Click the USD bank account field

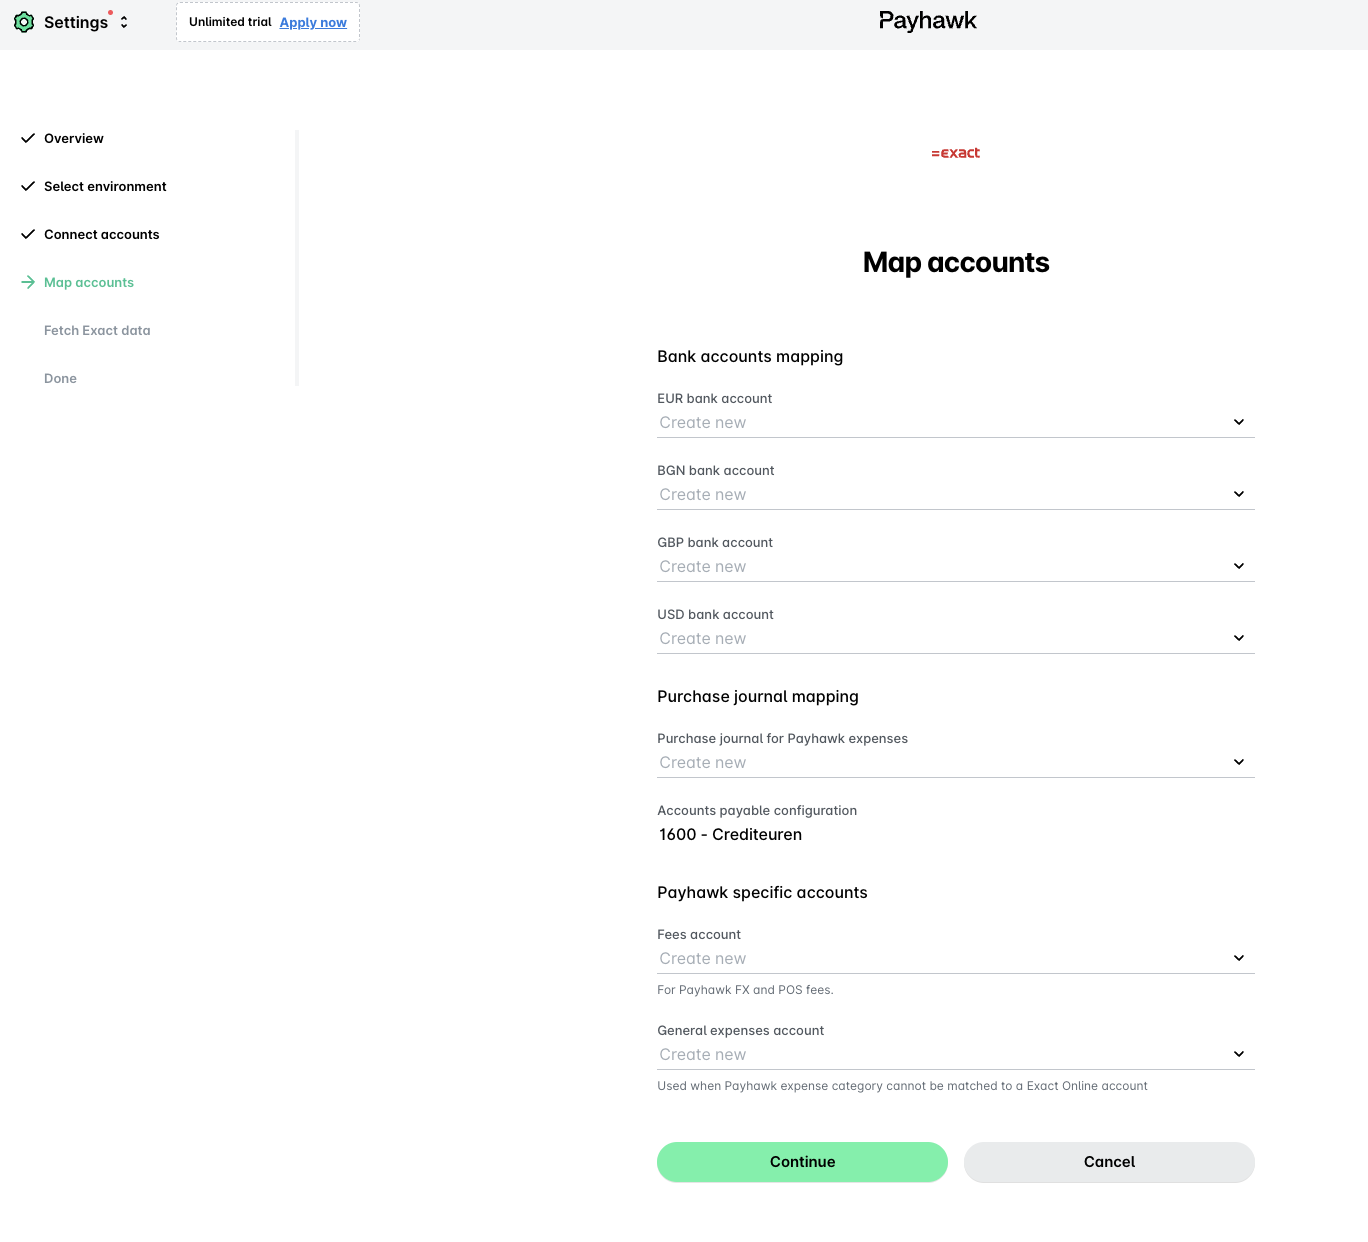[956, 639]
